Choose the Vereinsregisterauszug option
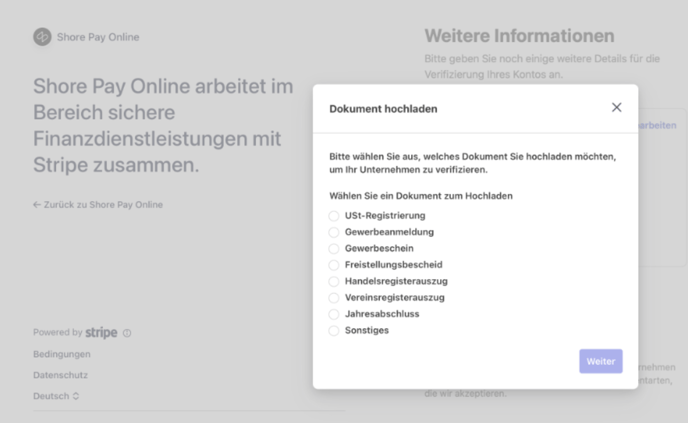This screenshot has height=423, width=688. coord(334,298)
